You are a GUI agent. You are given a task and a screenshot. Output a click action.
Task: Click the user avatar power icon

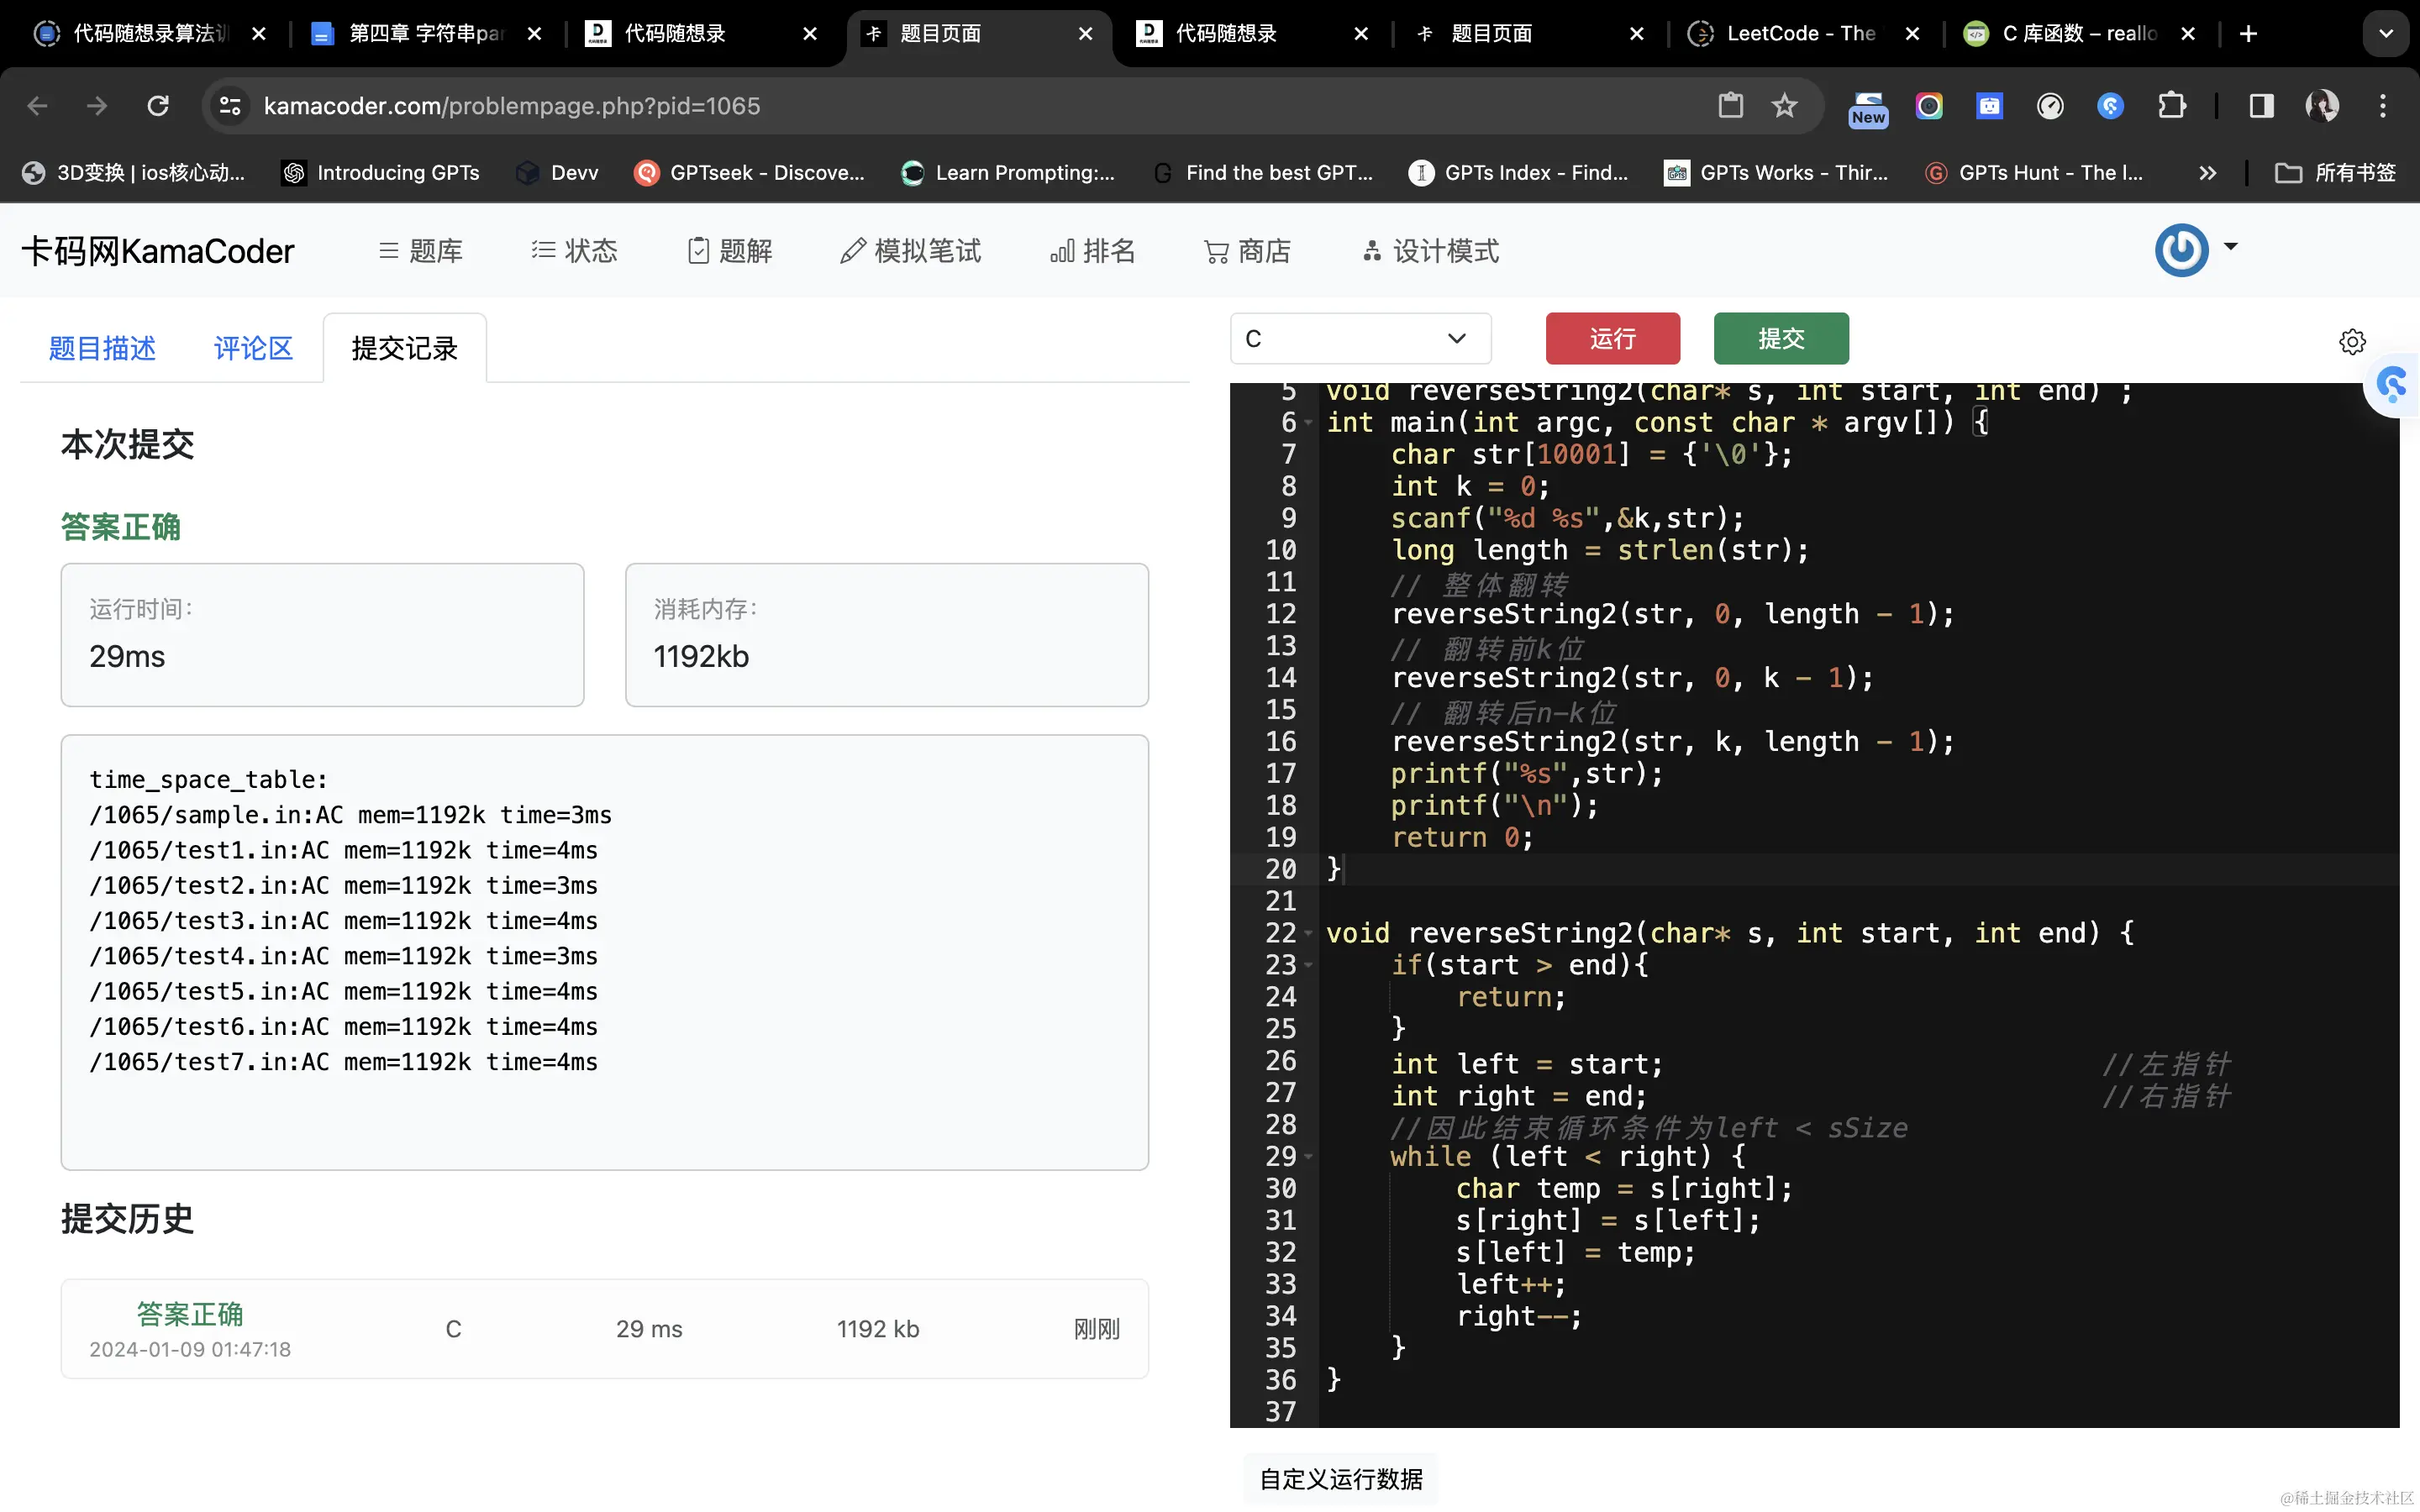(x=2181, y=250)
